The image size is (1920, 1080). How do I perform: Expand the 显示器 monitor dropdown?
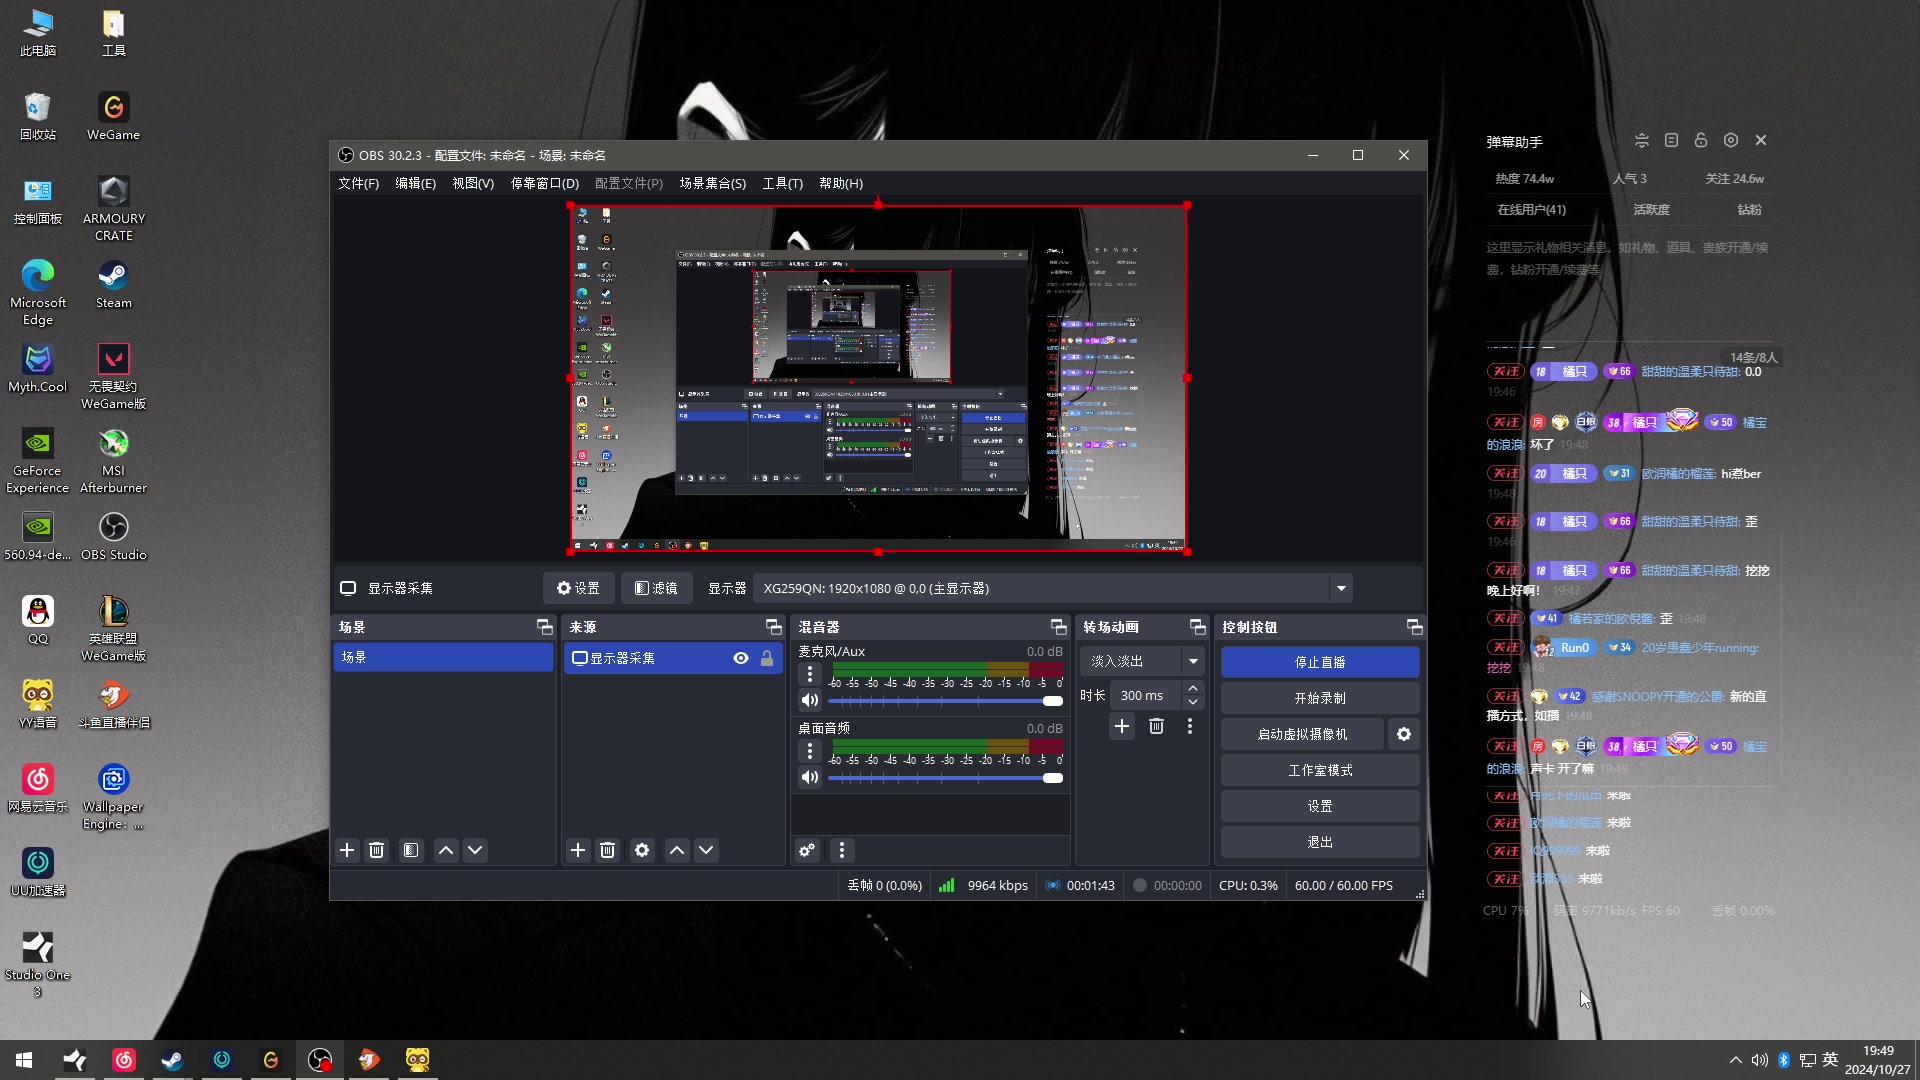point(1341,588)
